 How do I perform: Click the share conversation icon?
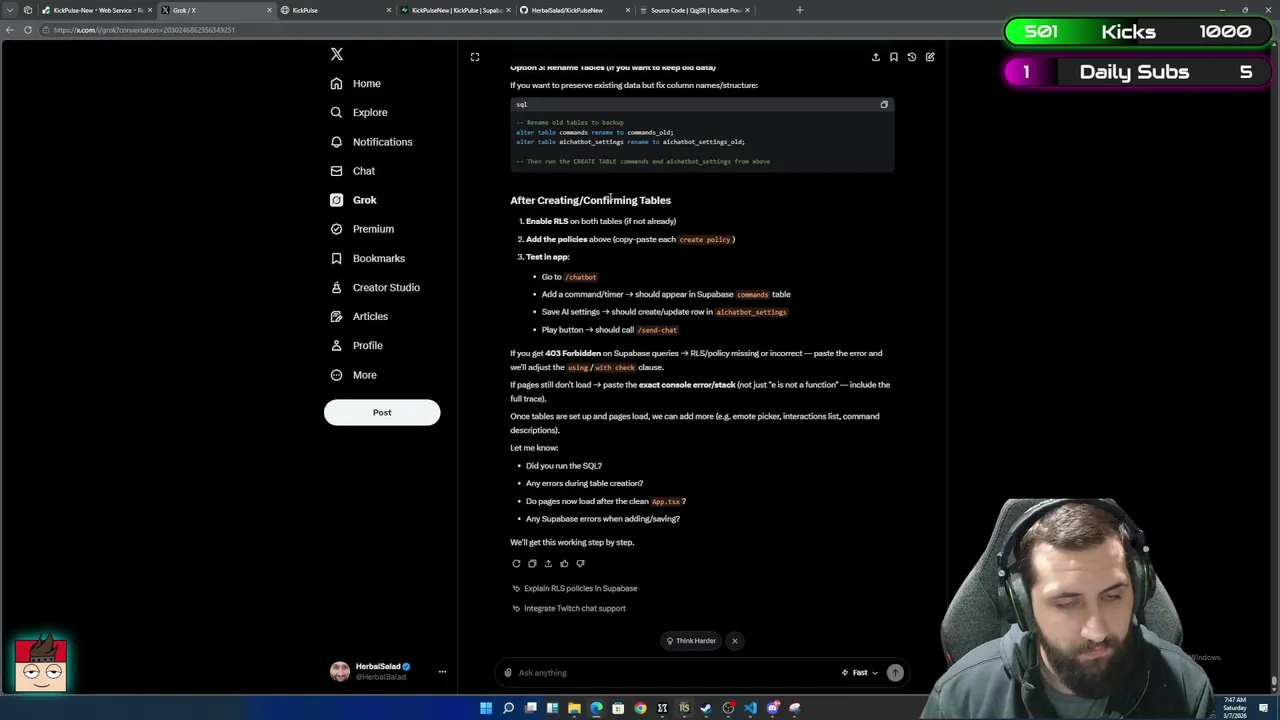[876, 57]
